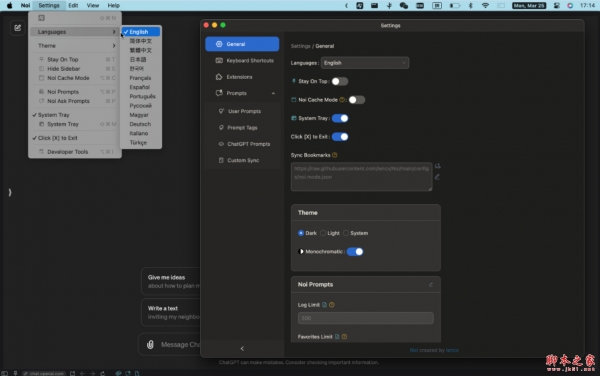
Task: Click the sidebar toggle icon in bottom status bar
Action: 5,373
